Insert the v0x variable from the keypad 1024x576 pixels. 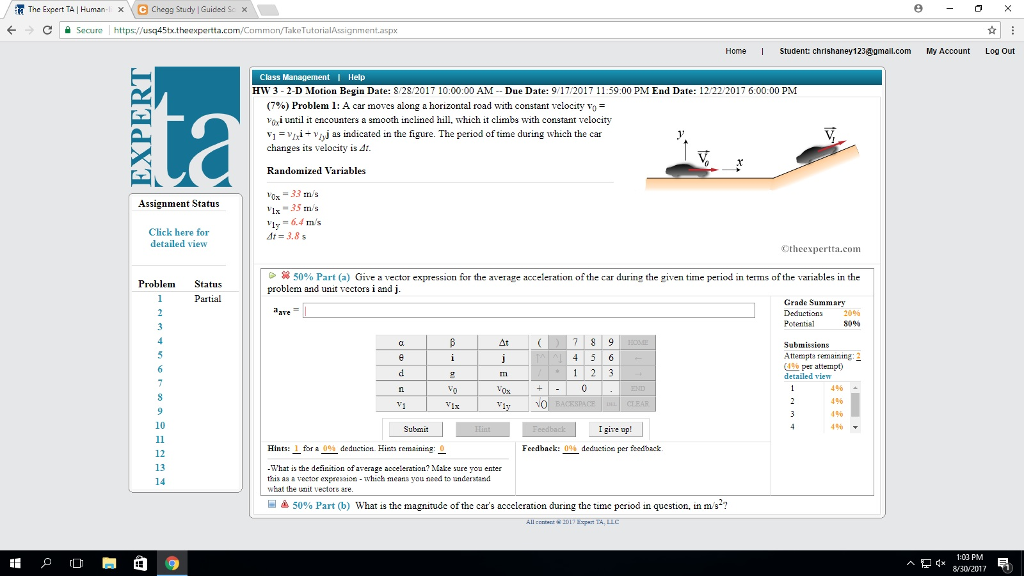[x=503, y=389]
